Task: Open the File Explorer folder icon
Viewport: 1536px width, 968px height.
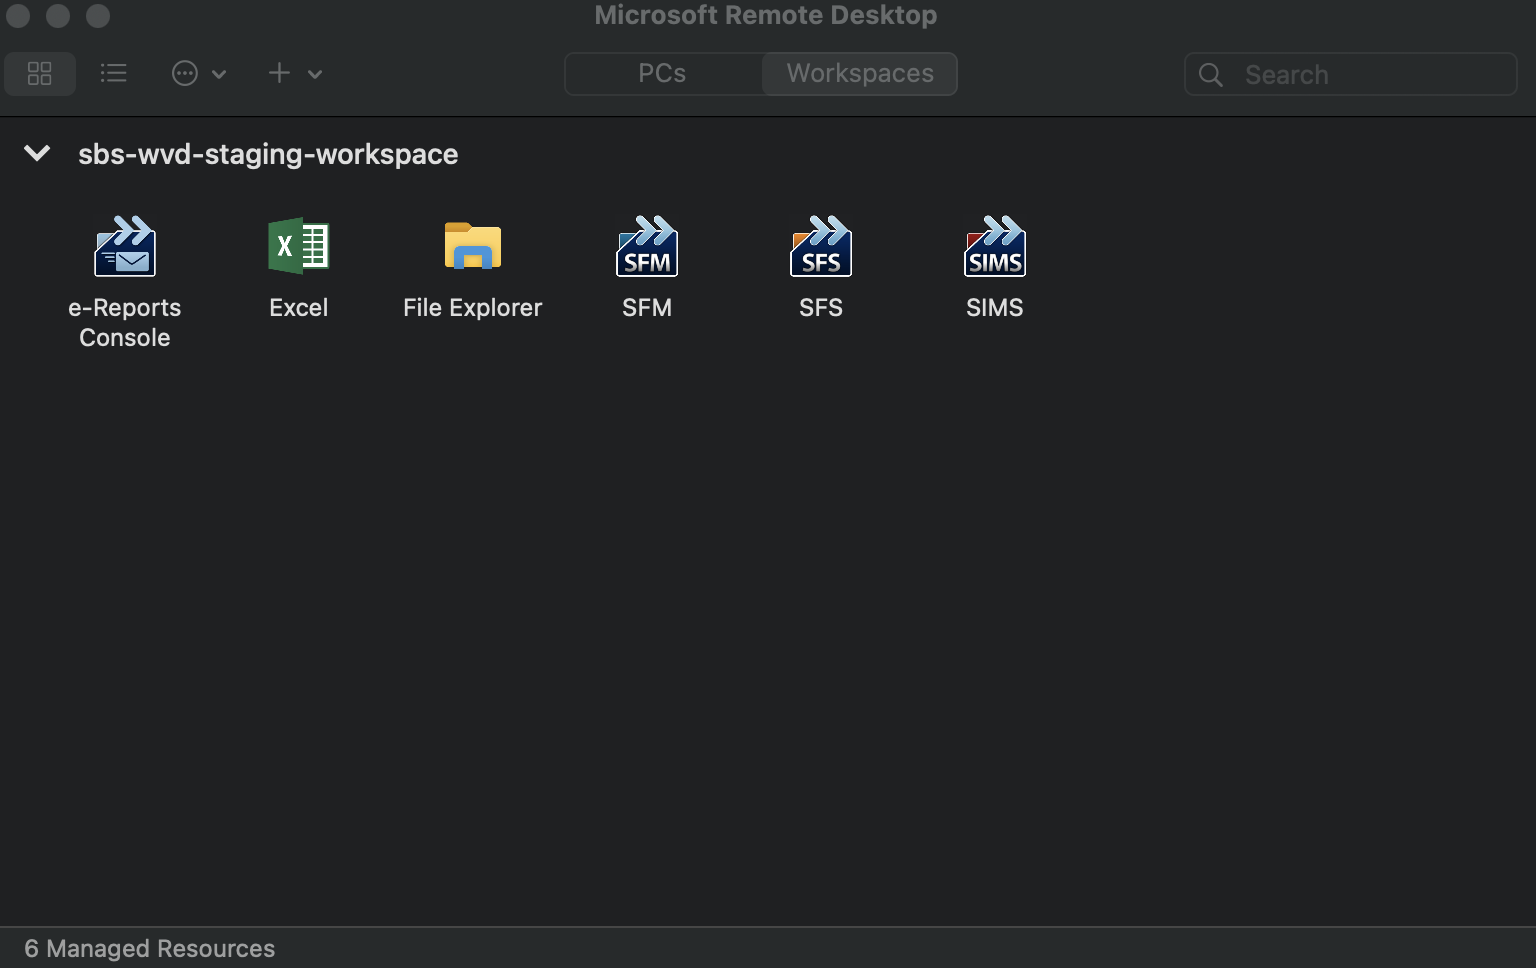Action: [473, 246]
